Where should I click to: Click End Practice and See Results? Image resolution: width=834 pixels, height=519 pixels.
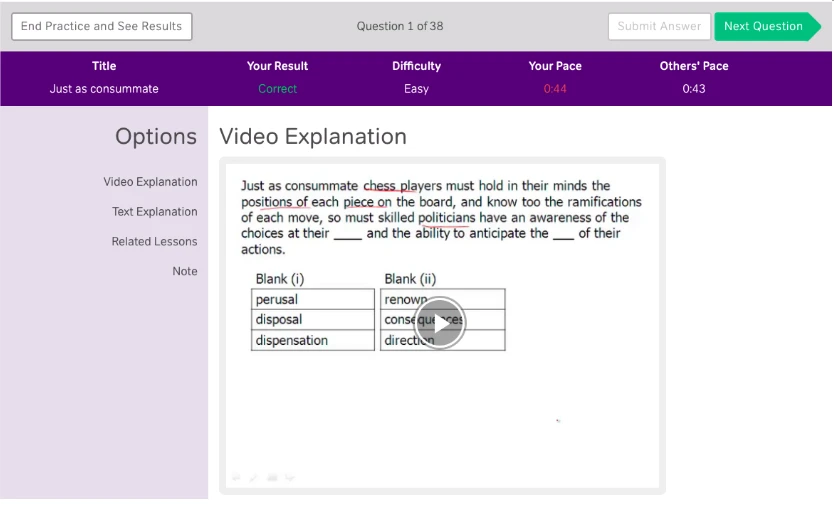point(101,26)
